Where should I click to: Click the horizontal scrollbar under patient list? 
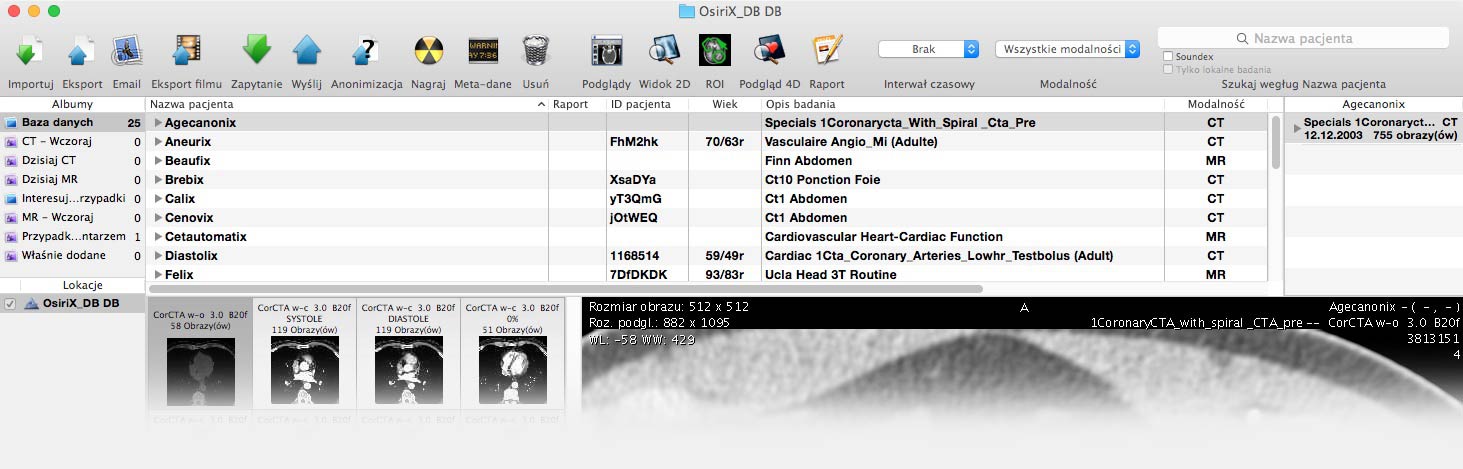coord(565,289)
